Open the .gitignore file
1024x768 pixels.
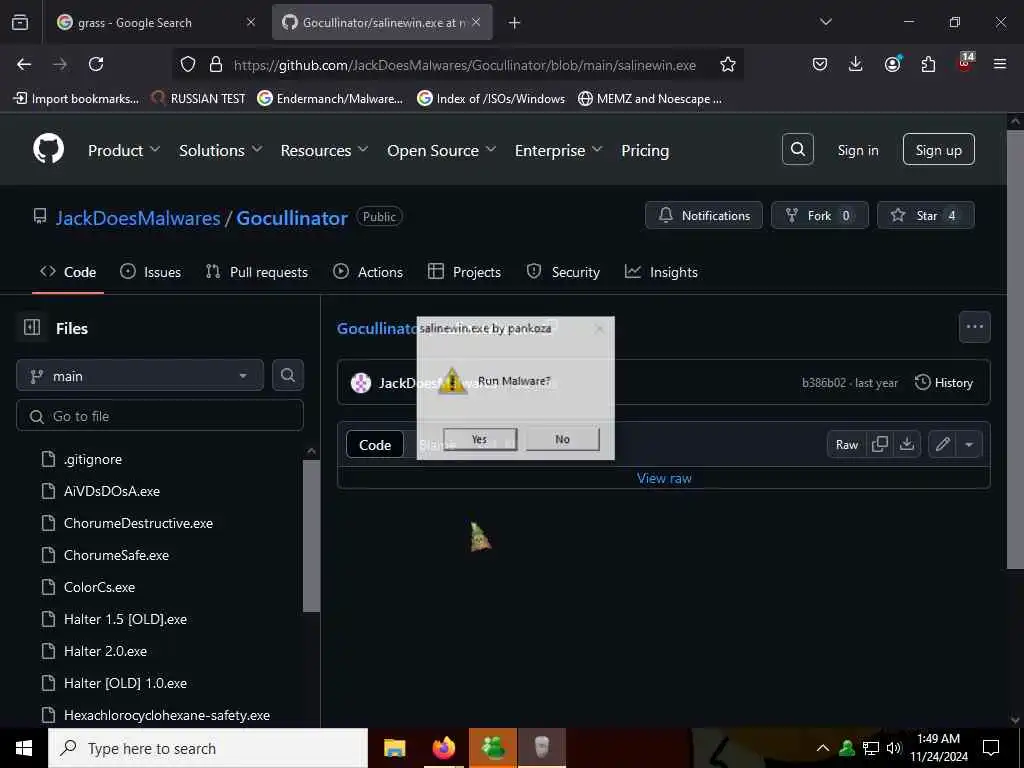pyautogui.click(x=93, y=458)
